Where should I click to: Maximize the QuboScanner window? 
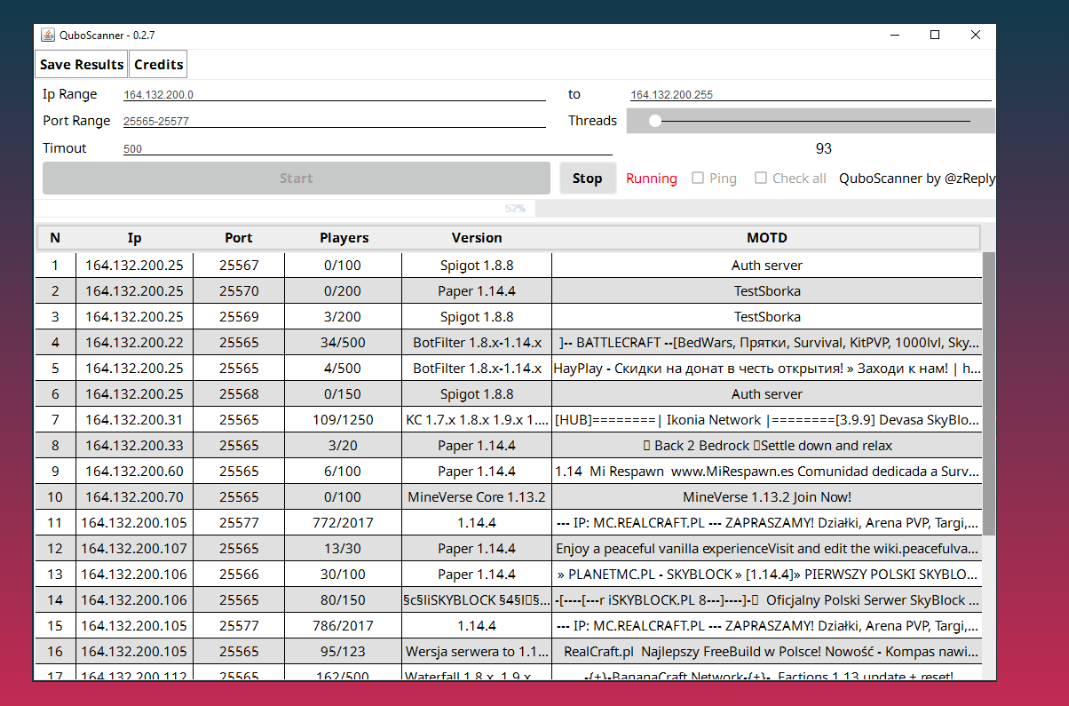(935, 35)
